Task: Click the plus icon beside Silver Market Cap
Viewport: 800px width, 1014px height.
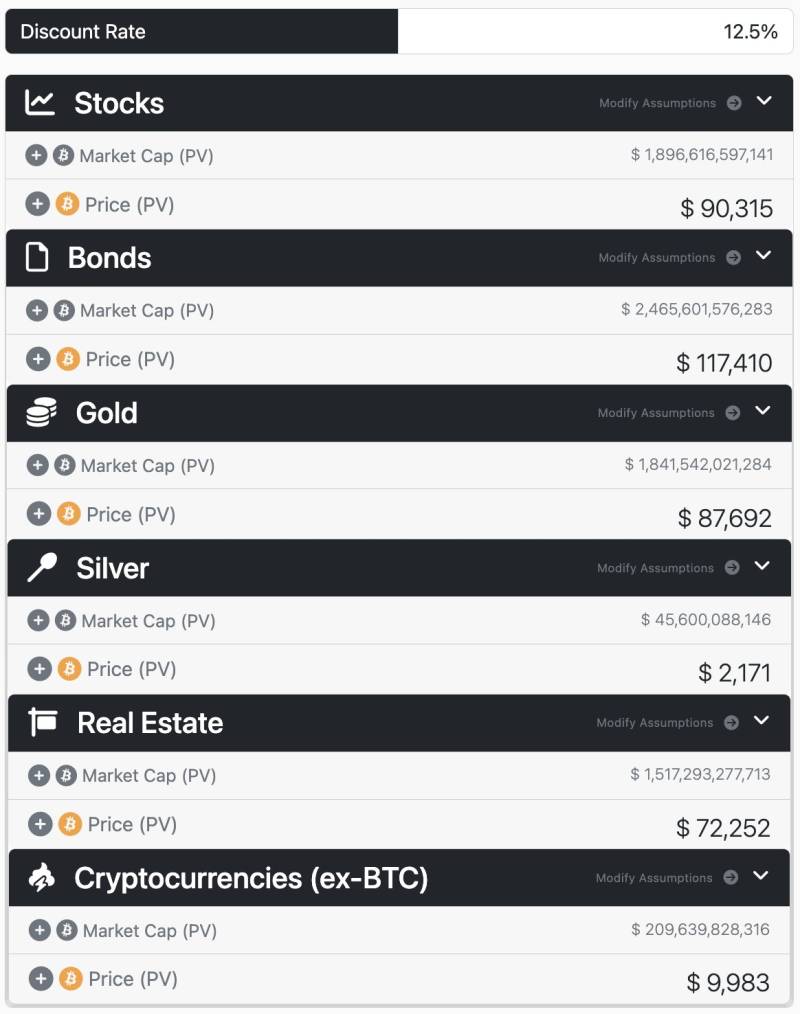Action: point(38,621)
